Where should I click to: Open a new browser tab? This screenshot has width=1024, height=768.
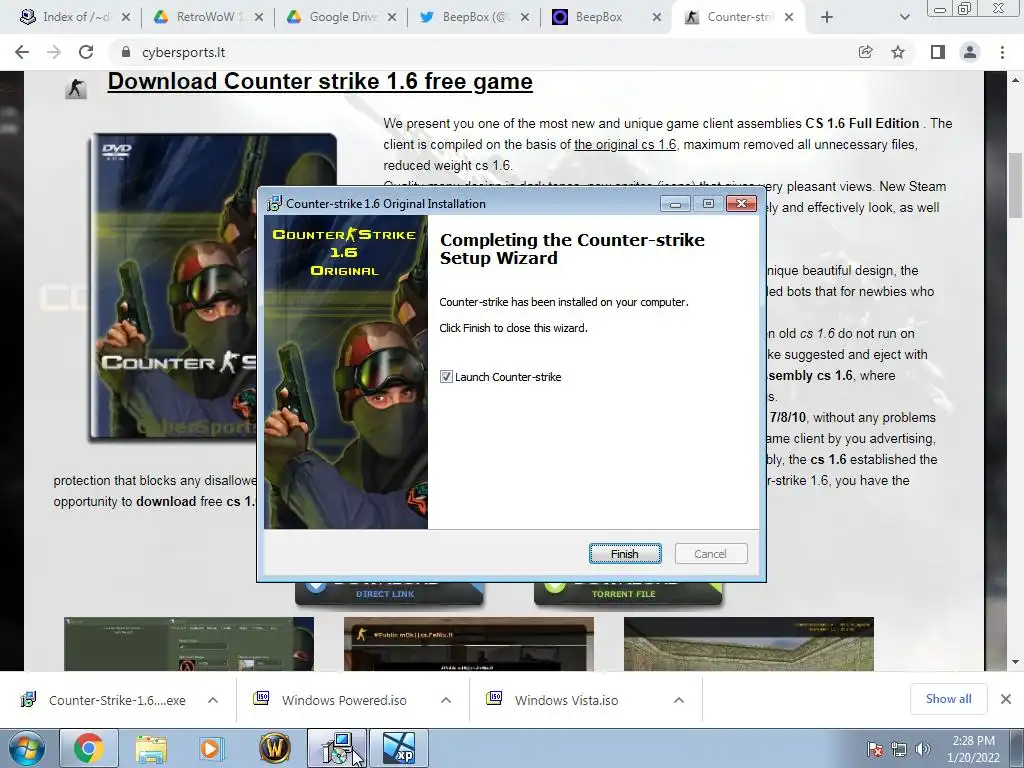(827, 17)
